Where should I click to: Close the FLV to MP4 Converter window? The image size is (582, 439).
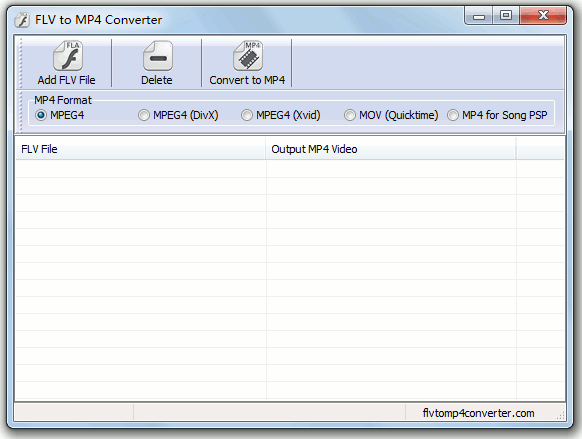(x=543, y=16)
